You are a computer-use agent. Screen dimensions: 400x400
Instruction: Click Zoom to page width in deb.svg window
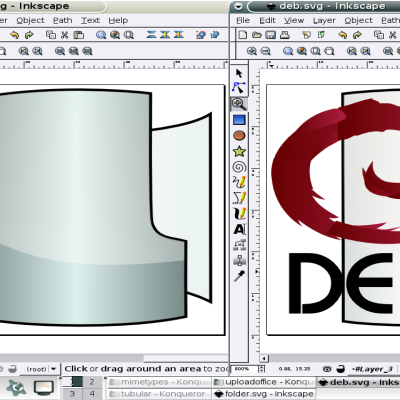[x=329, y=51]
